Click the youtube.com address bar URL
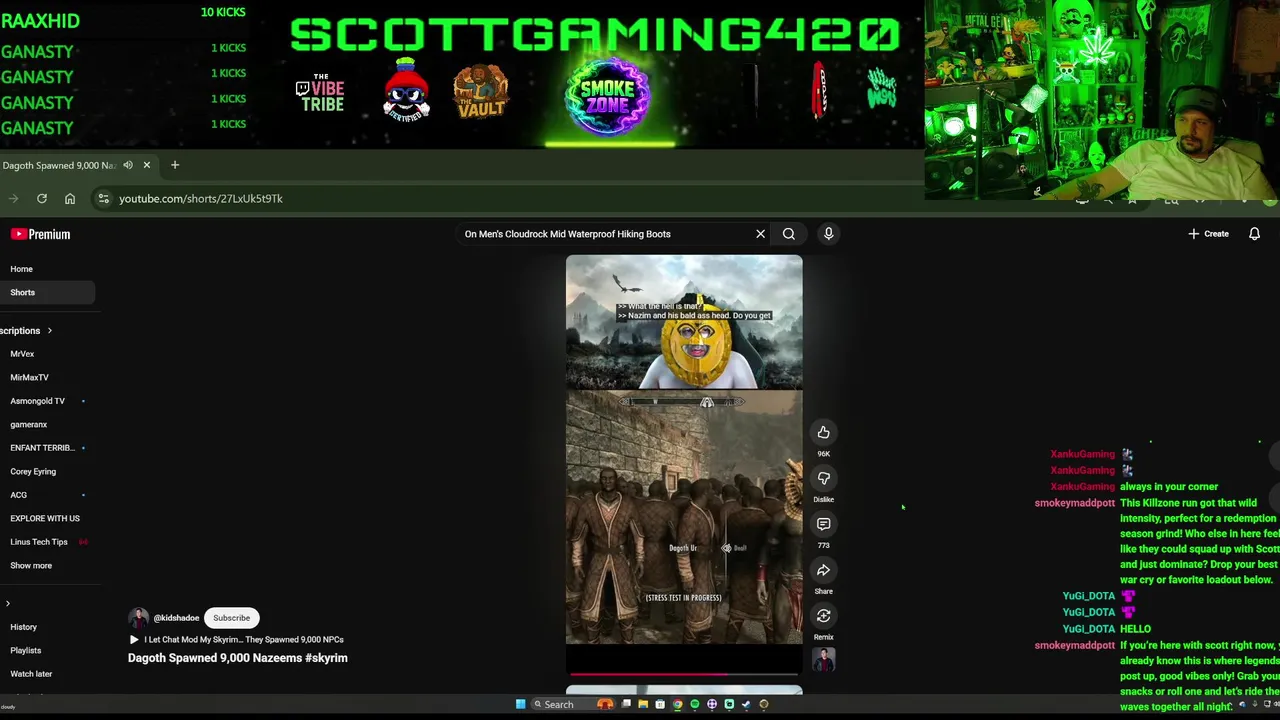The width and height of the screenshot is (1280, 720). (201, 199)
